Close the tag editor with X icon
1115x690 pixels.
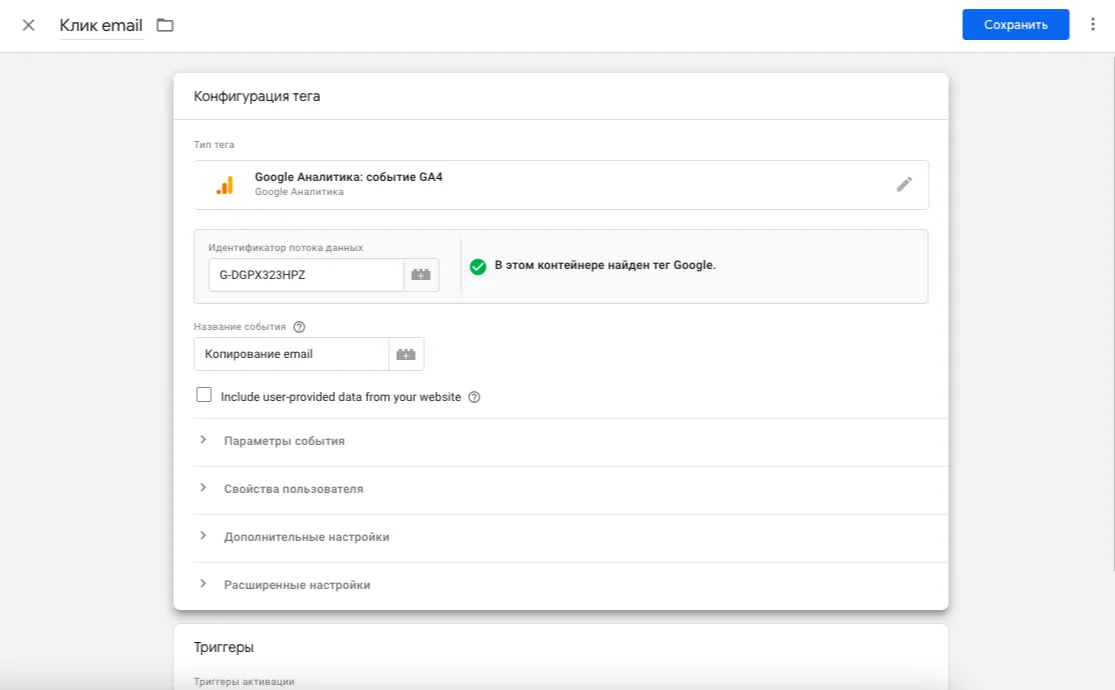click(28, 25)
